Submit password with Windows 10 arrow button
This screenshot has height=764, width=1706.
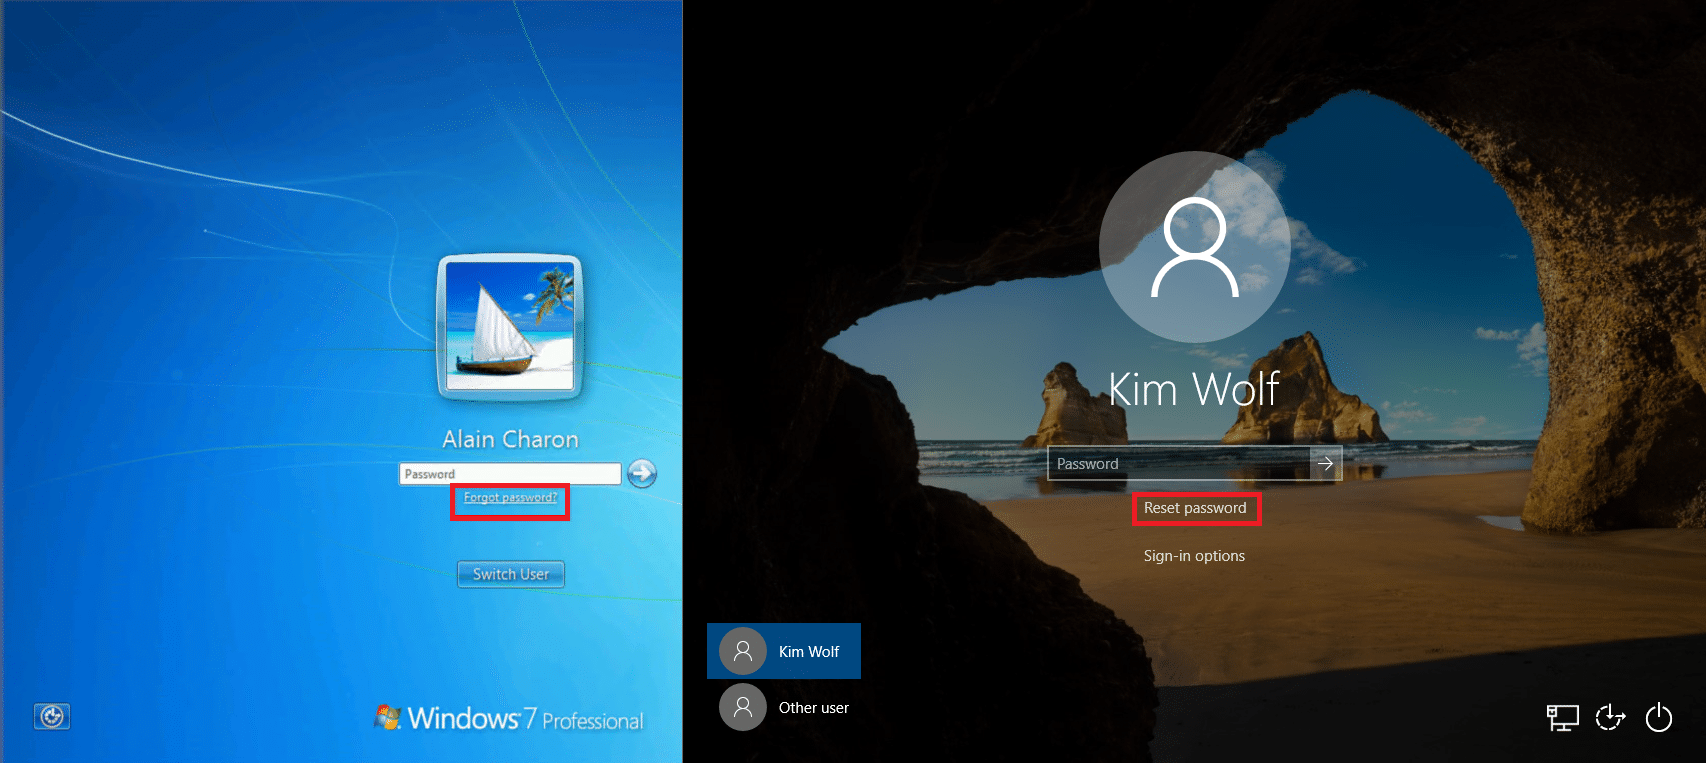tap(1326, 464)
